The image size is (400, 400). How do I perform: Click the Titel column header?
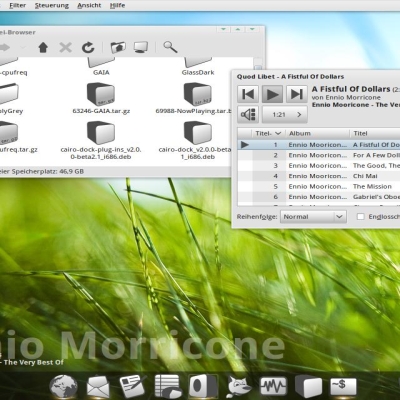[x=375, y=133]
